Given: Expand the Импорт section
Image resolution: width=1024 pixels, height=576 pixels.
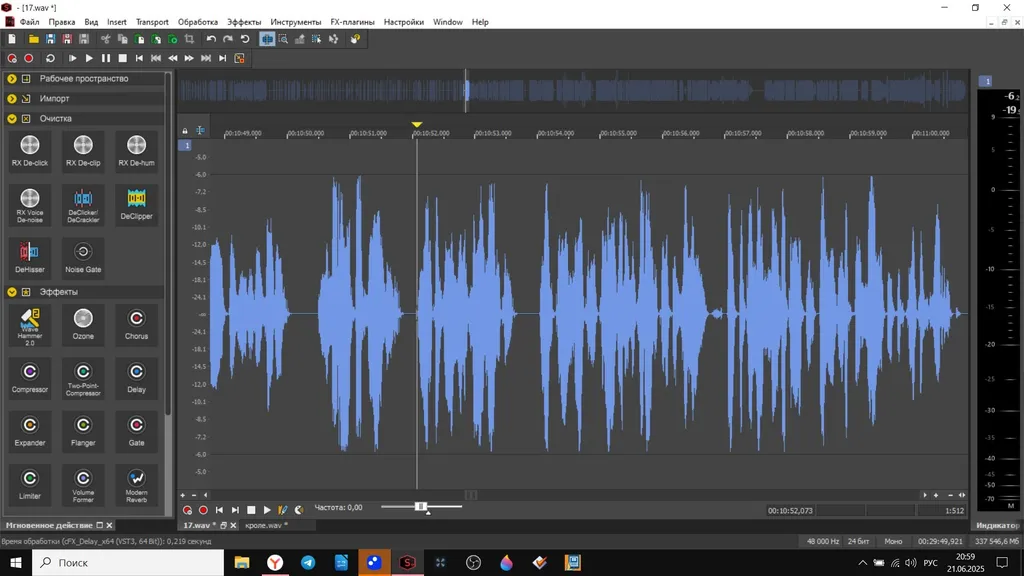Looking at the screenshot, I should click(12, 99).
